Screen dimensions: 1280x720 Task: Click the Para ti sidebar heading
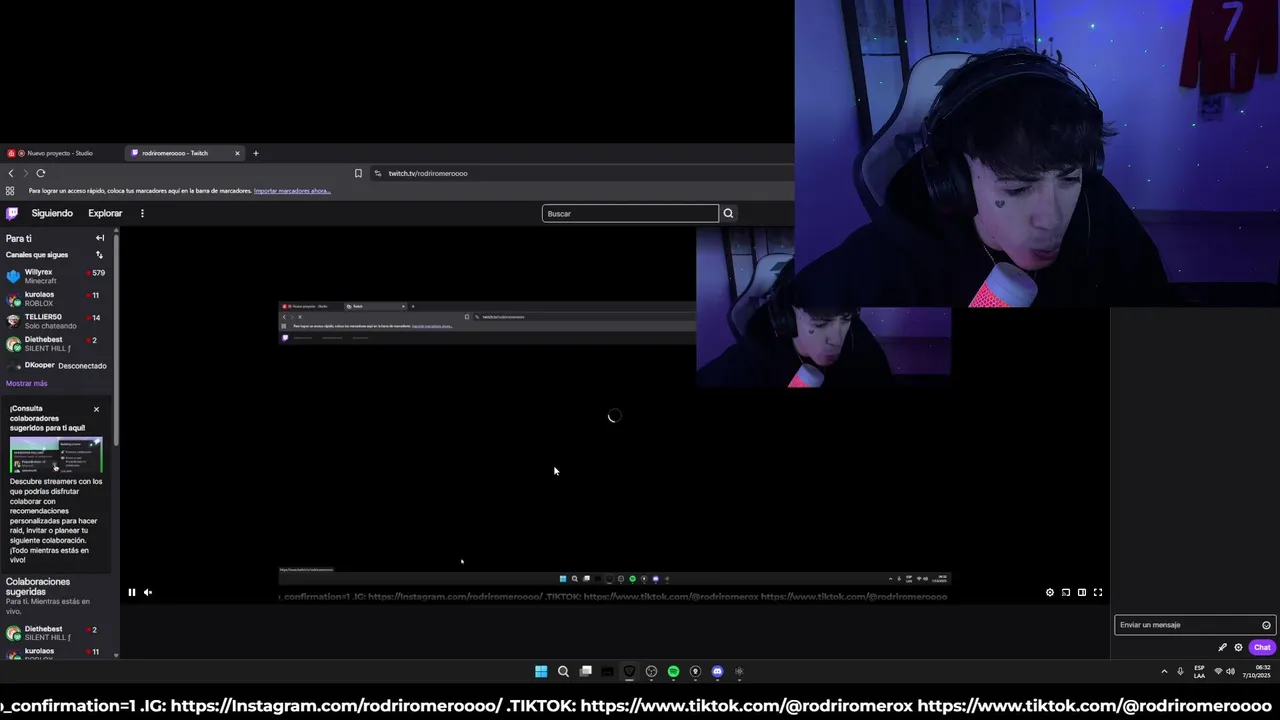coord(19,238)
